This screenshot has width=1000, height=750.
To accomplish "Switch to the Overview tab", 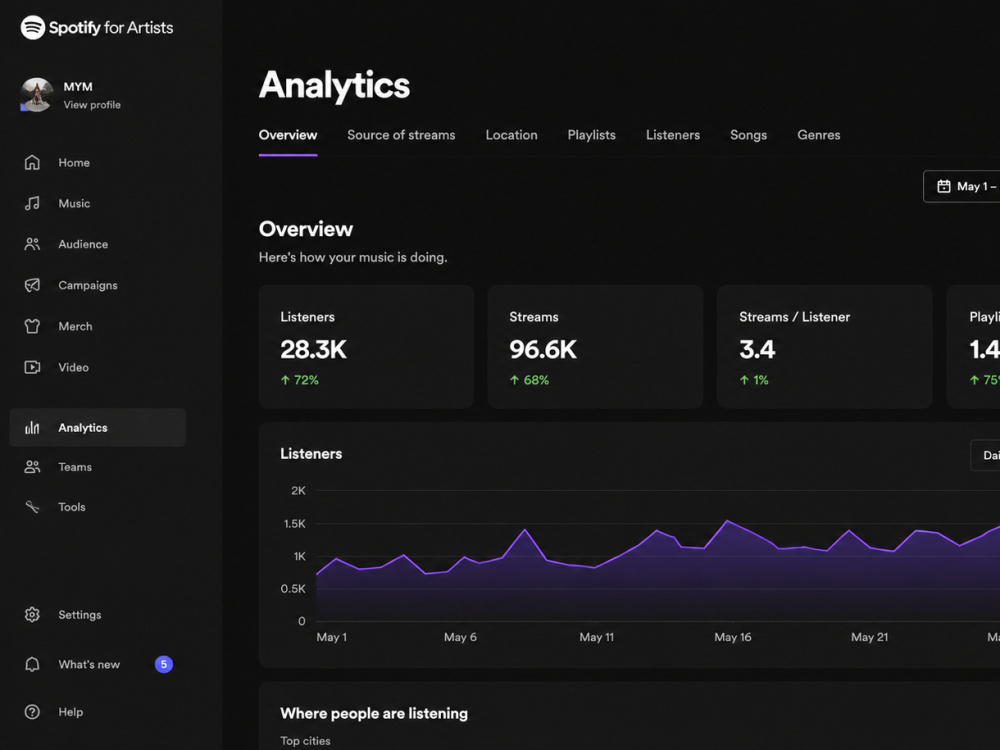I will [x=288, y=135].
